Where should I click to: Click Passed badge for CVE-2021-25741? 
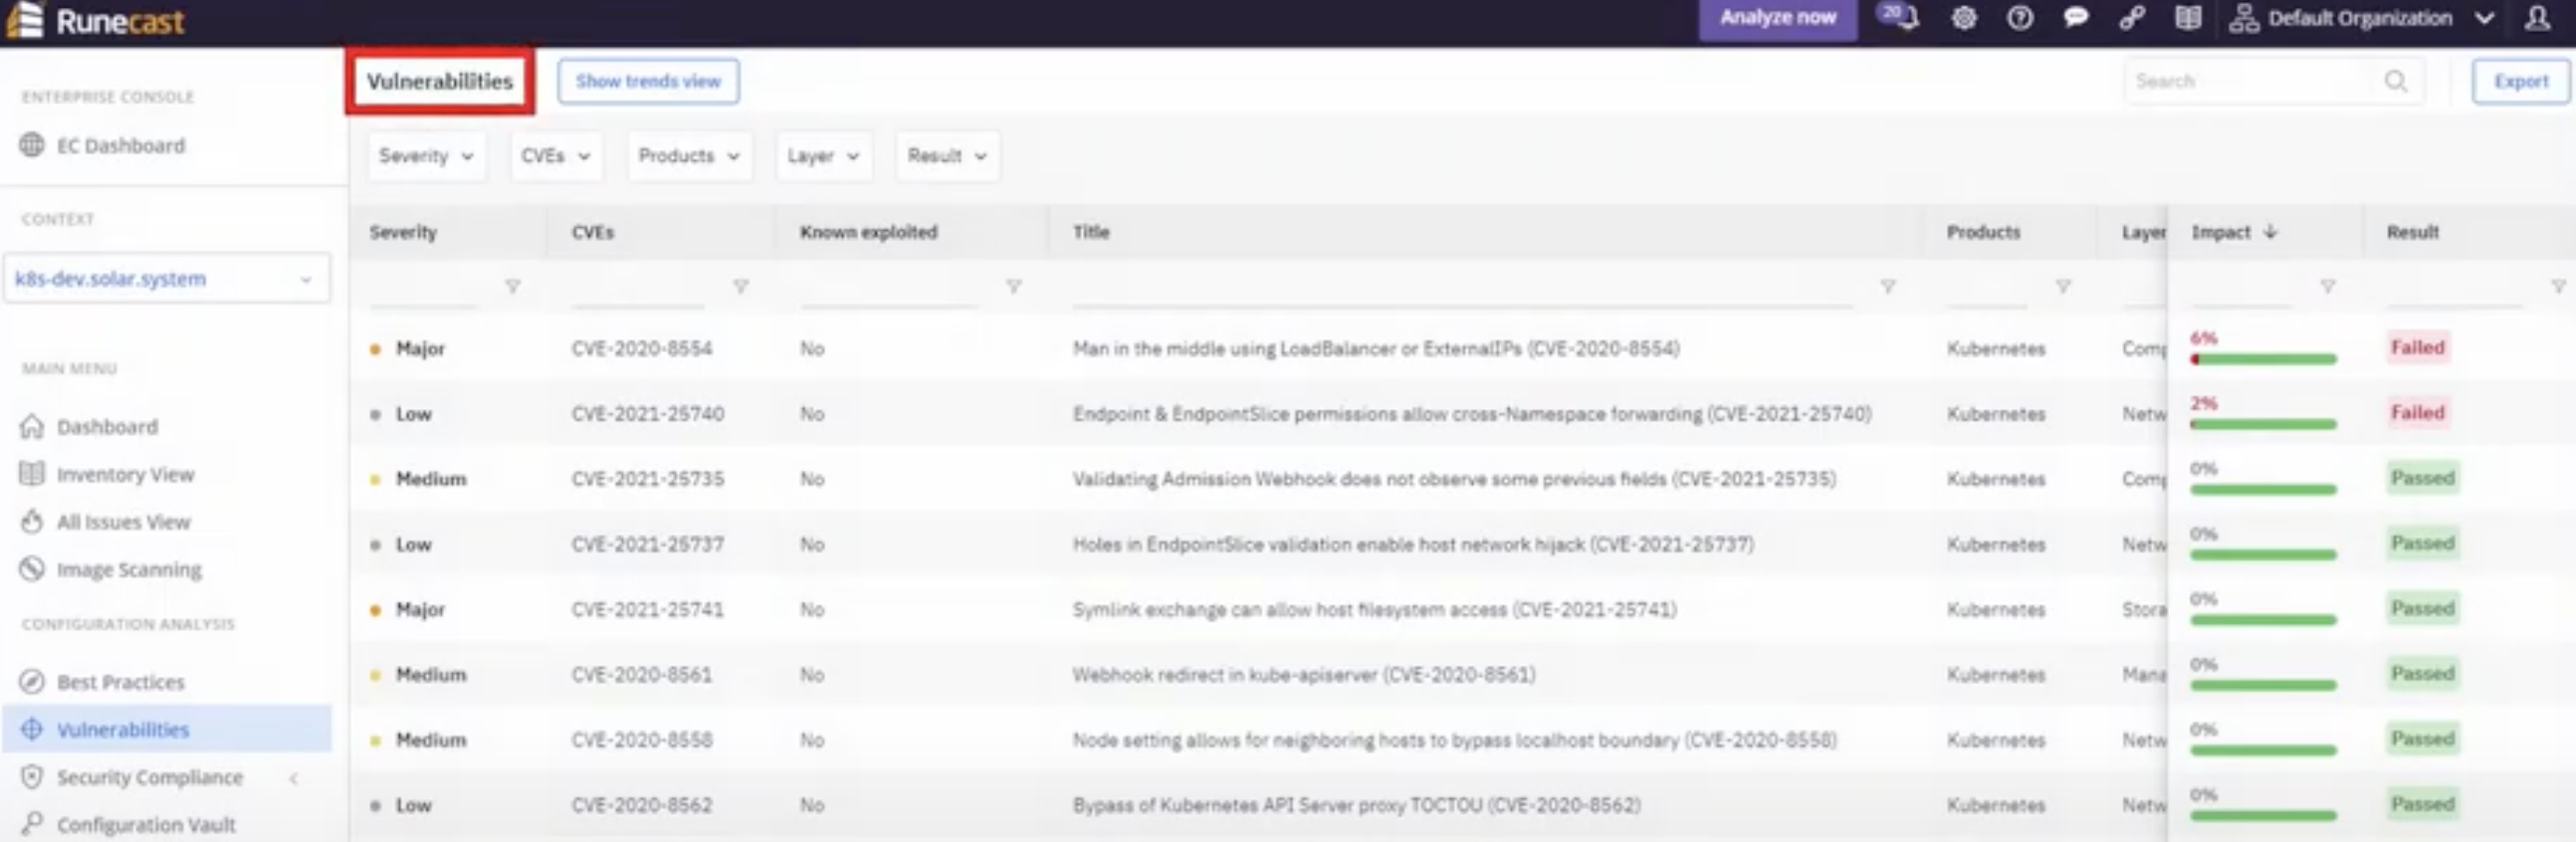tap(2422, 609)
